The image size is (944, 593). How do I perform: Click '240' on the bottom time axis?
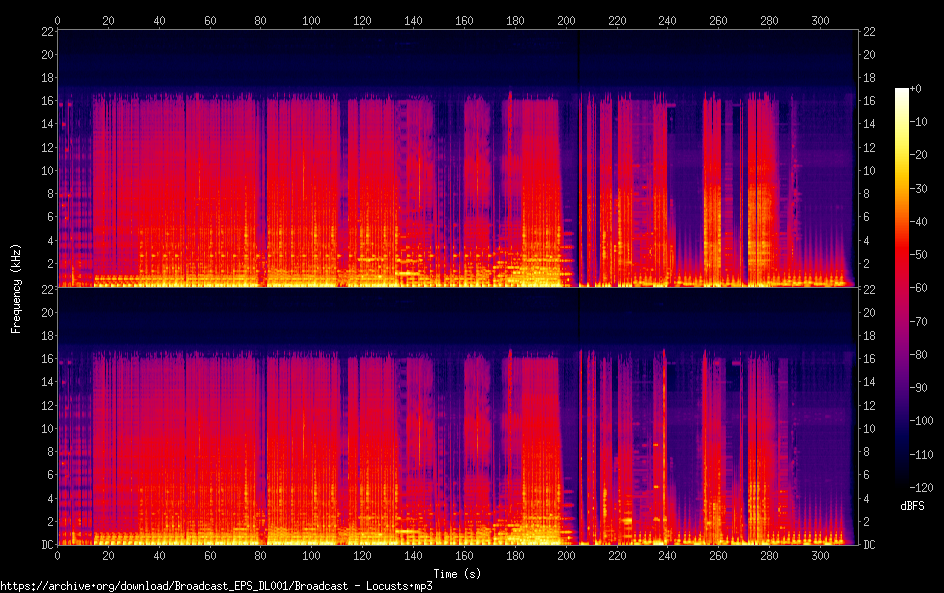(668, 556)
